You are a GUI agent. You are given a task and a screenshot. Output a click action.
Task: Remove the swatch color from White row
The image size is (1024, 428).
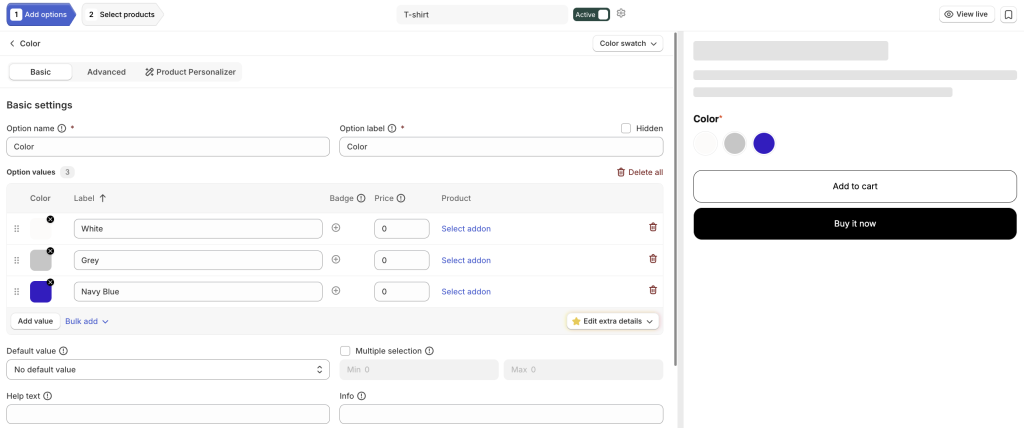coord(50,220)
